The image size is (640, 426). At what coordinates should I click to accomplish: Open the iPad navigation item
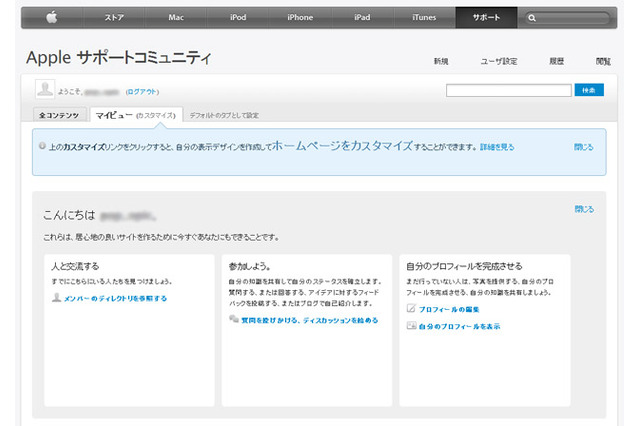pos(362,18)
